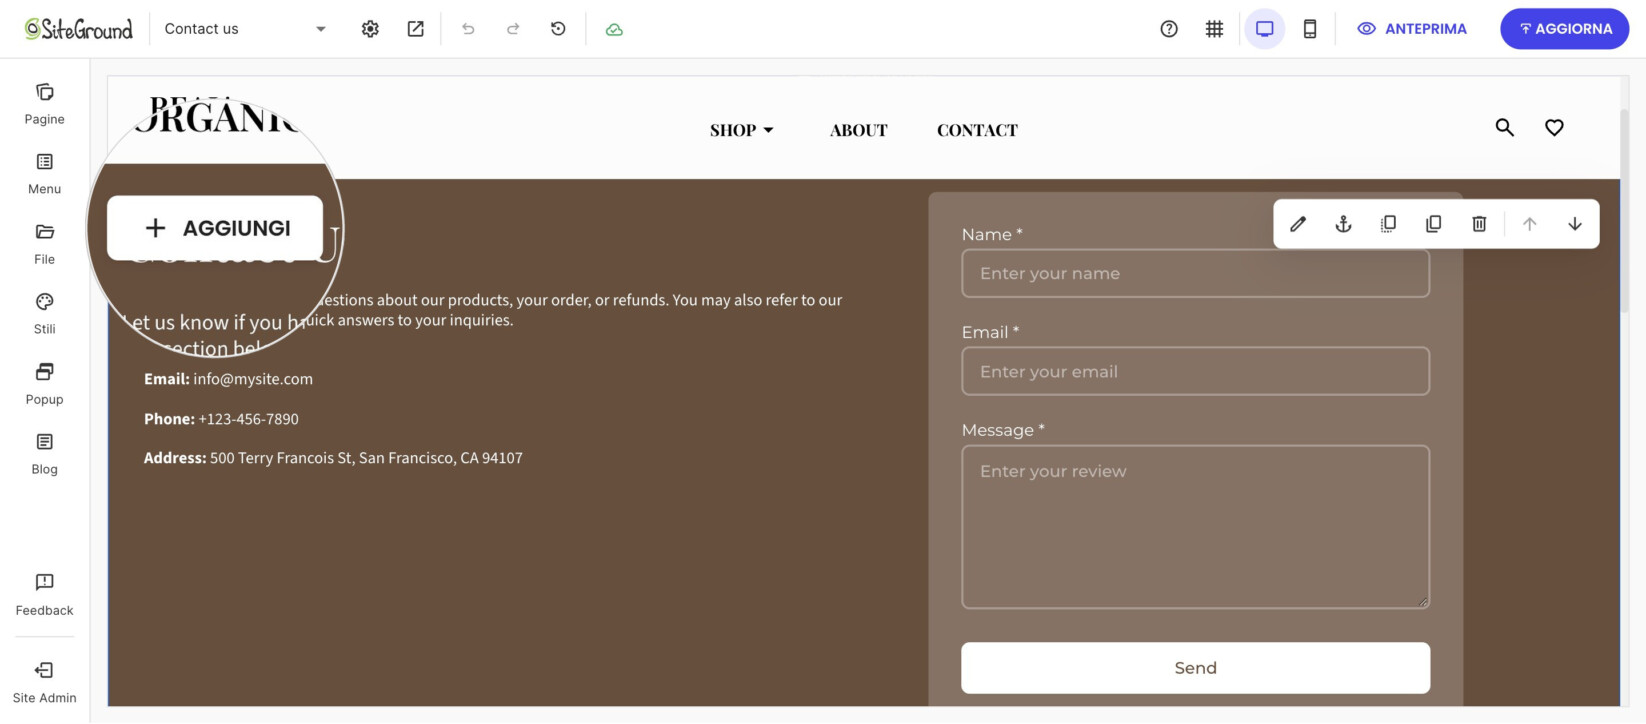Select the '+123-456-7890' phone text
1646x724 pixels.
point(248,419)
